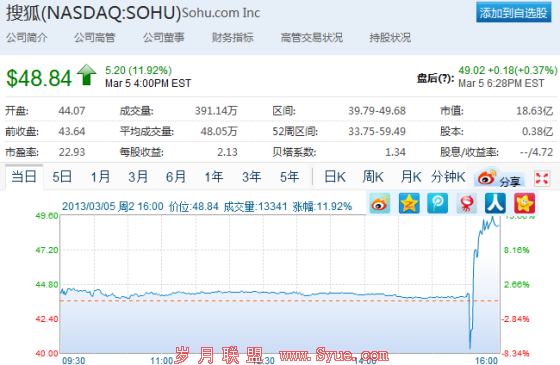This screenshot has height=365, width=560.
Task: Show the 分钟K chart
Action: tap(448, 177)
